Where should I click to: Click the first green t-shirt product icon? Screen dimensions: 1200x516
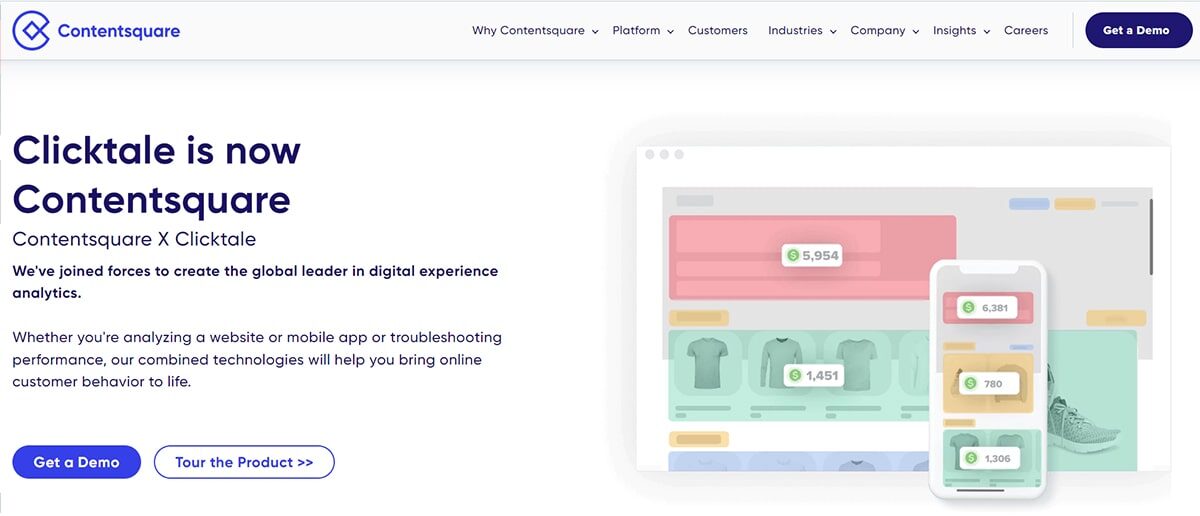707,362
